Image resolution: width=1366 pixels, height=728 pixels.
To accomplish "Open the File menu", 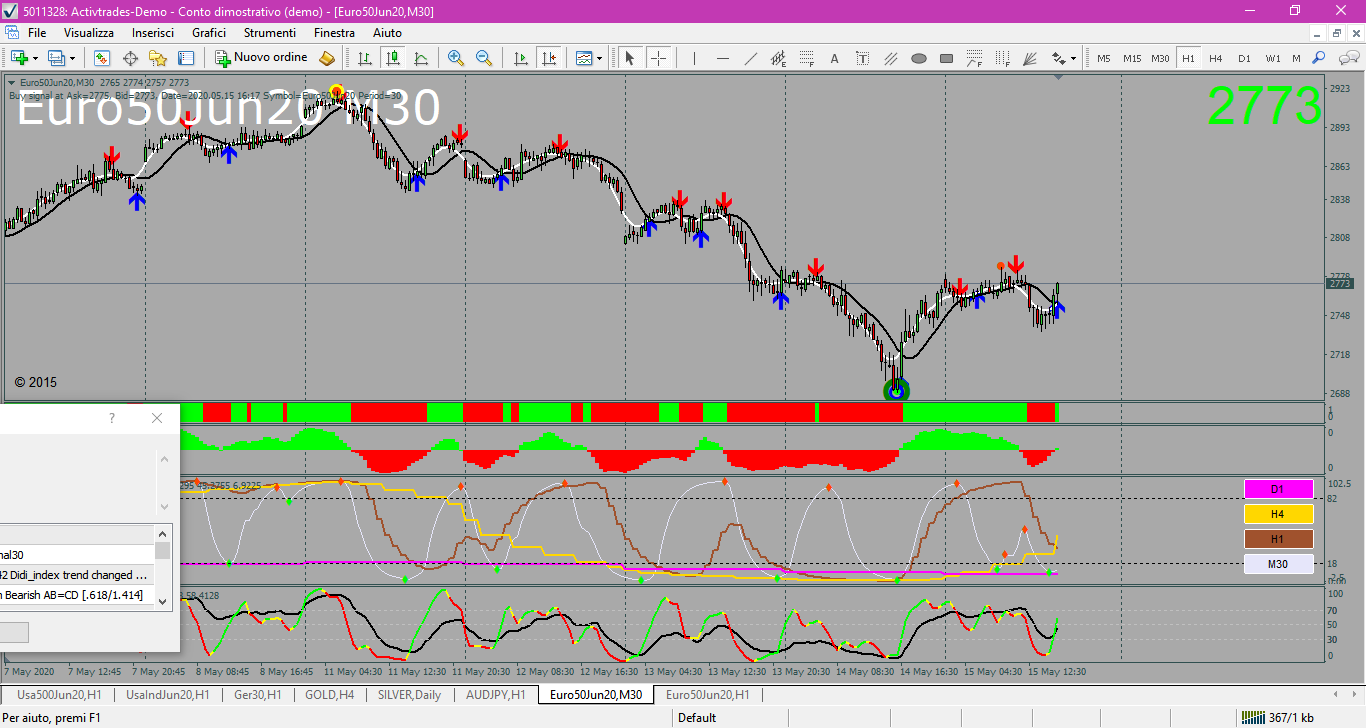I will click(37, 33).
